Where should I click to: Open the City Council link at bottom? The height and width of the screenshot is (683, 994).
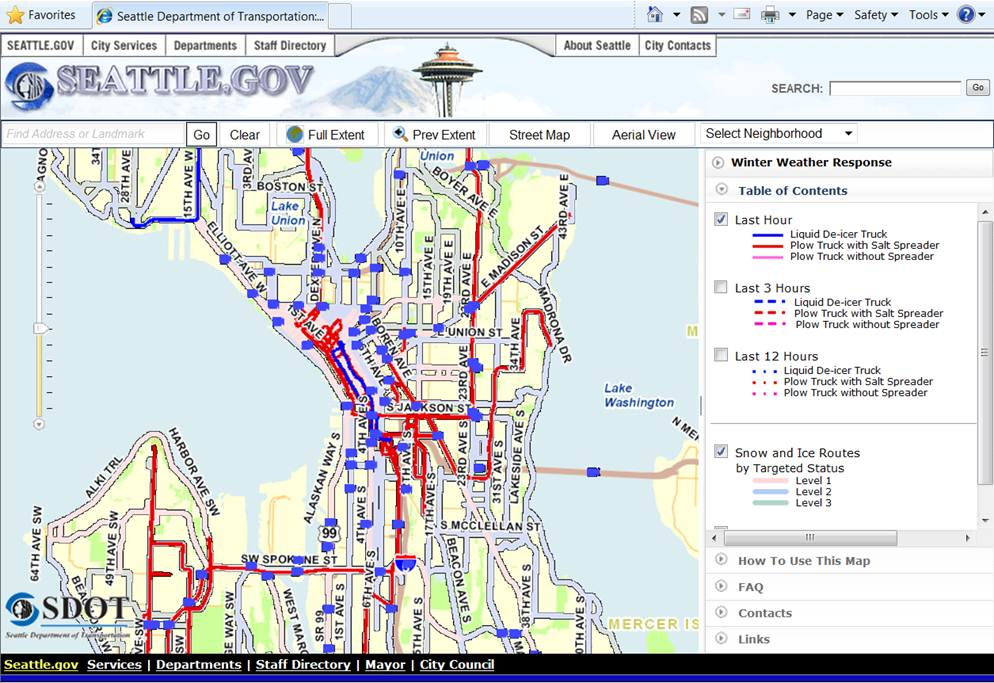[x=456, y=665]
